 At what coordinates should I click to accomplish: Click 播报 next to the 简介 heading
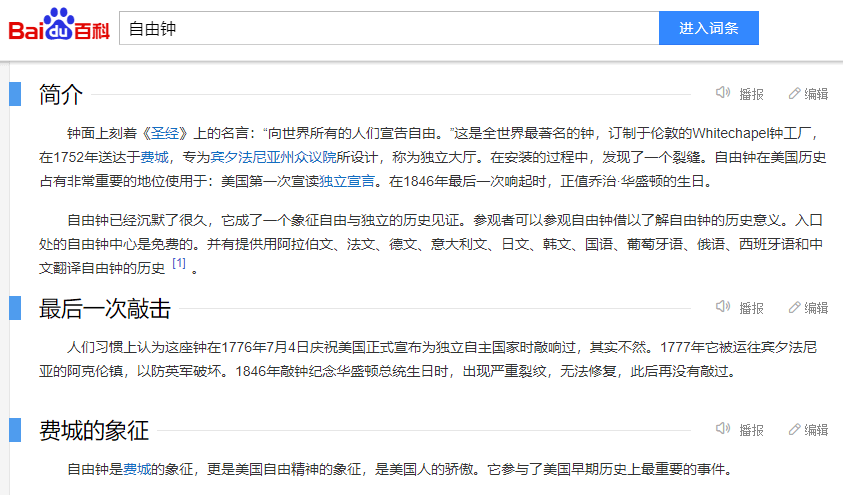(751, 94)
